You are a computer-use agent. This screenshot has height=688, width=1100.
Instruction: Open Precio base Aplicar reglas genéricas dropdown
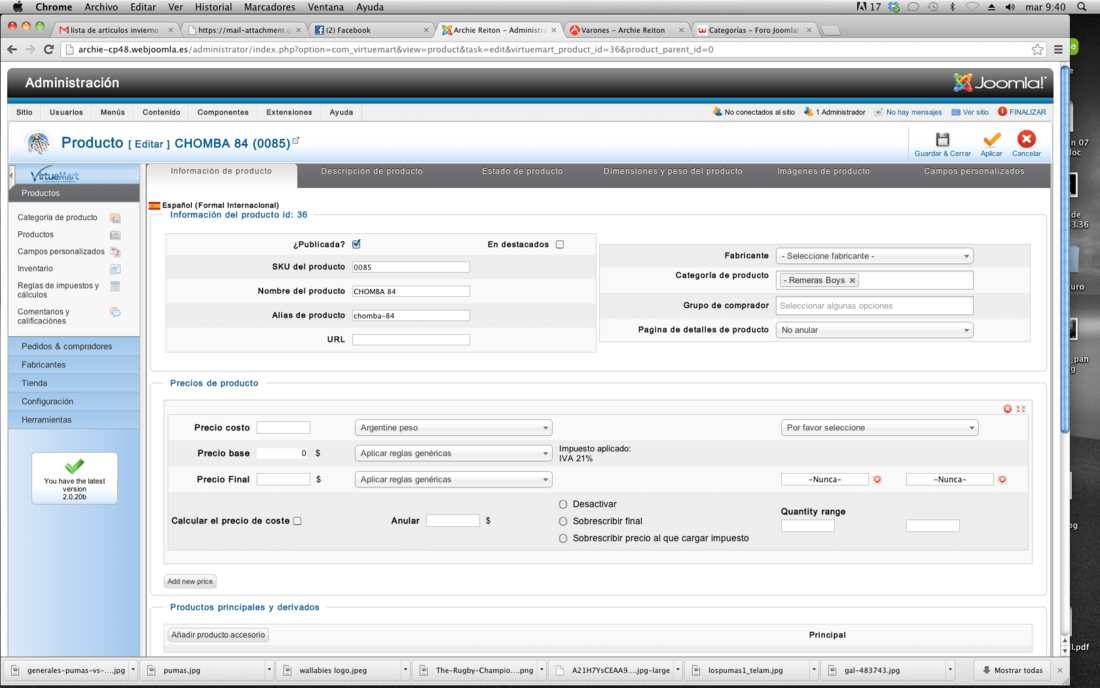point(453,454)
